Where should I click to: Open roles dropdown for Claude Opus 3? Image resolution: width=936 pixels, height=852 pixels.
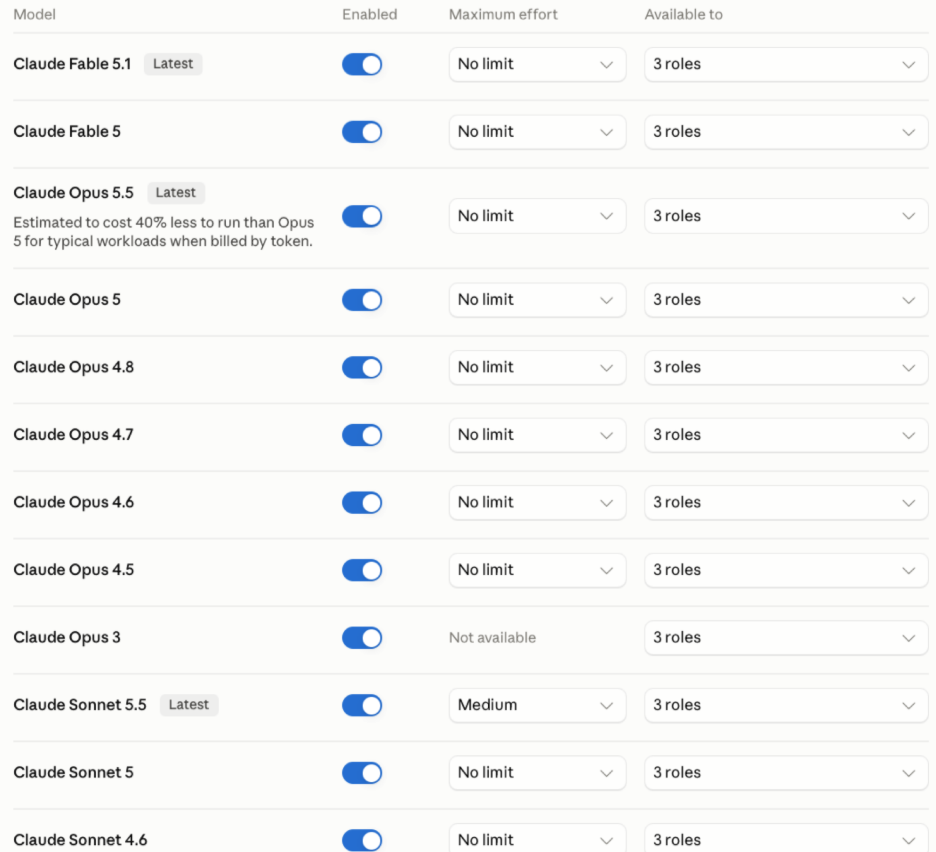786,638
